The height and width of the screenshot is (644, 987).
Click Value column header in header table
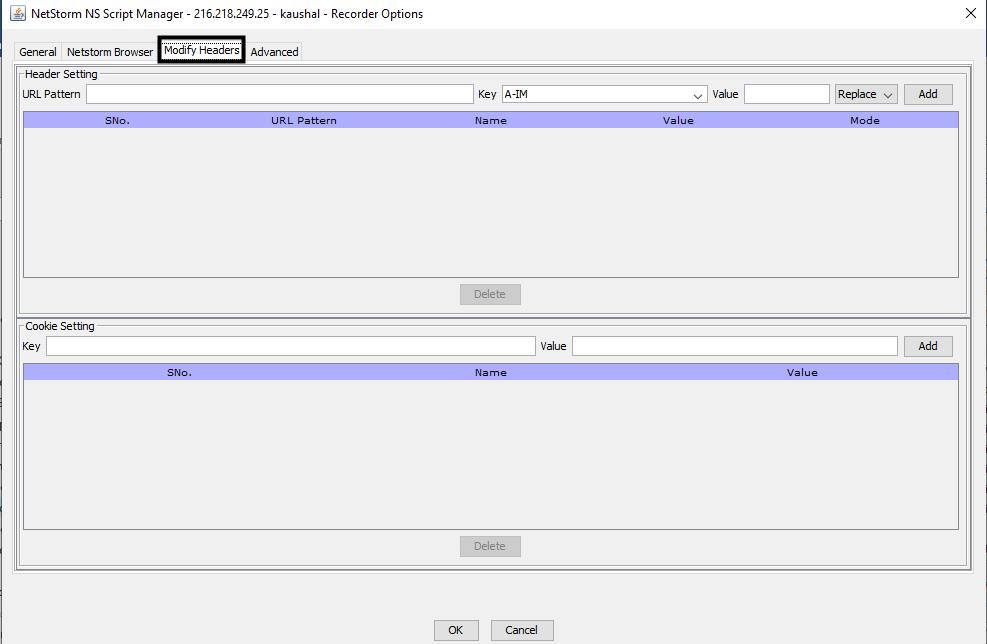click(678, 120)
